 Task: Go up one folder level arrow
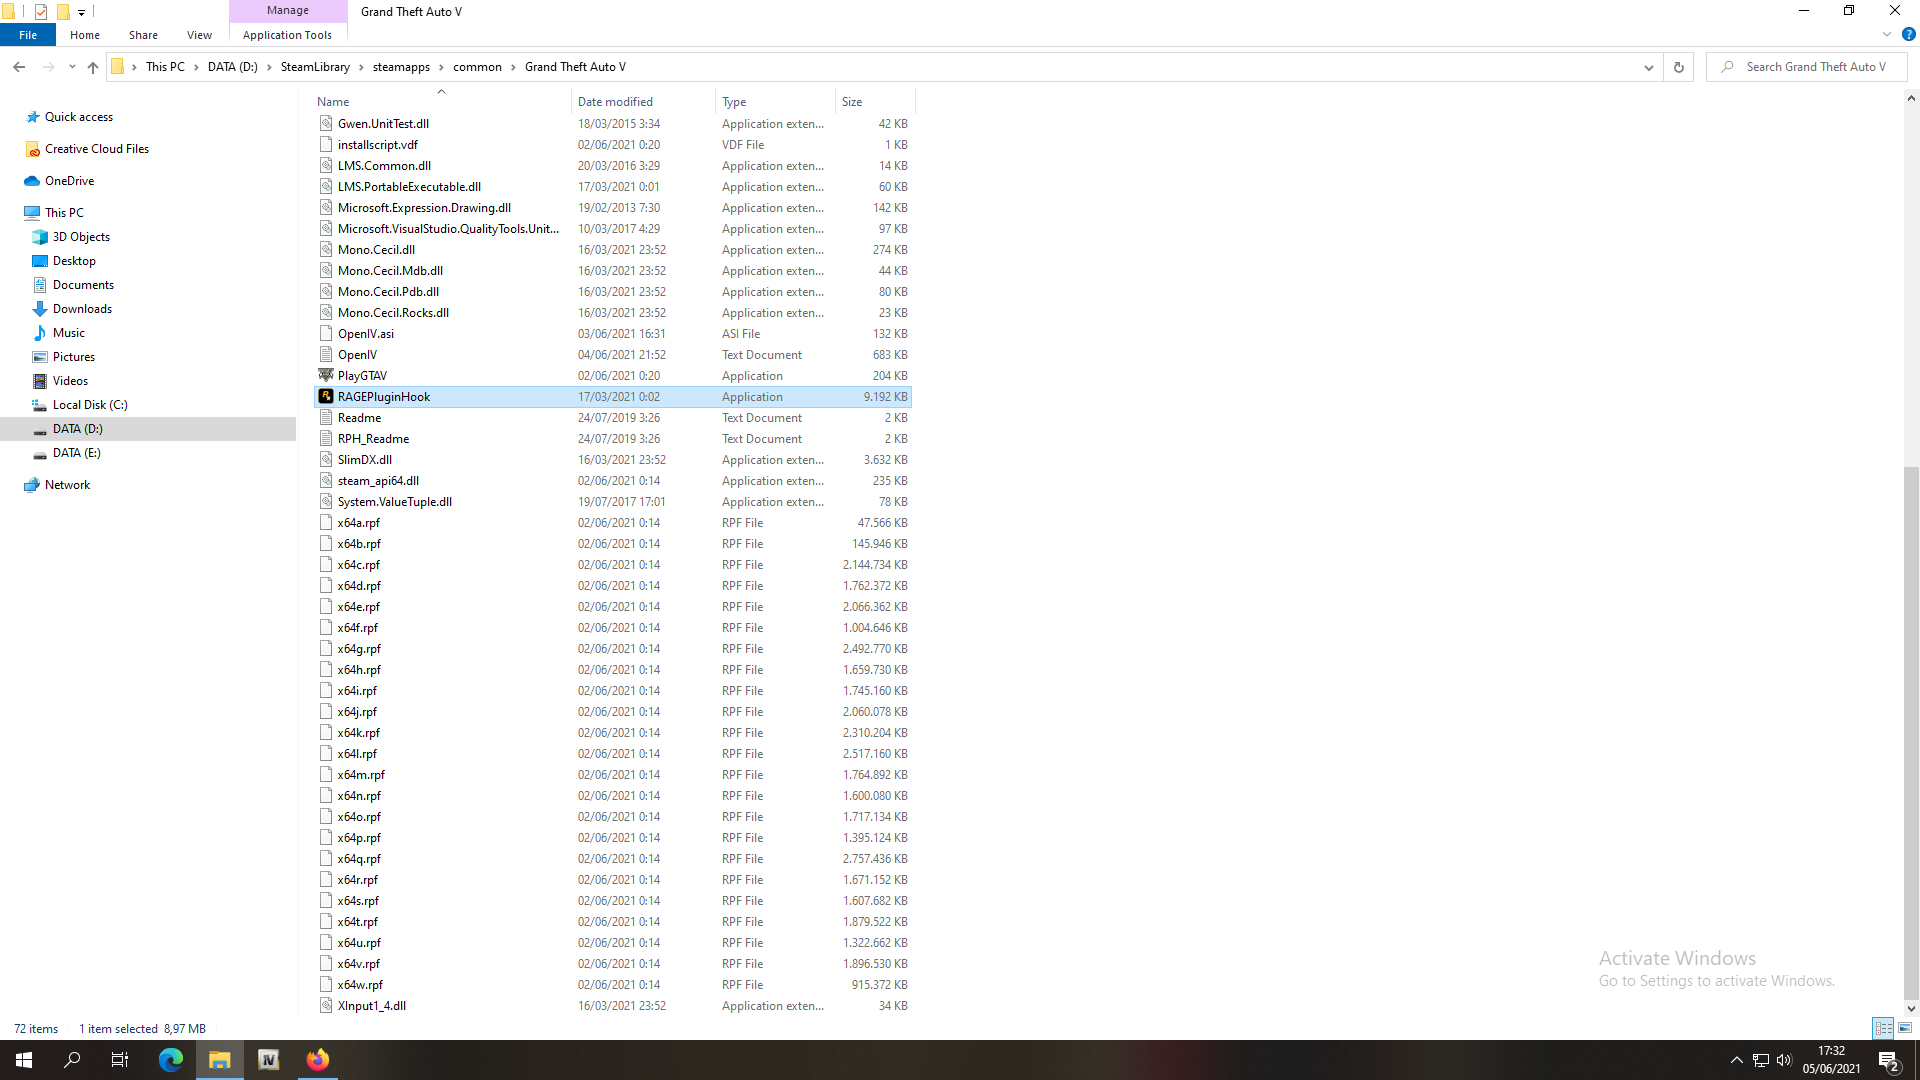point(93,67)
